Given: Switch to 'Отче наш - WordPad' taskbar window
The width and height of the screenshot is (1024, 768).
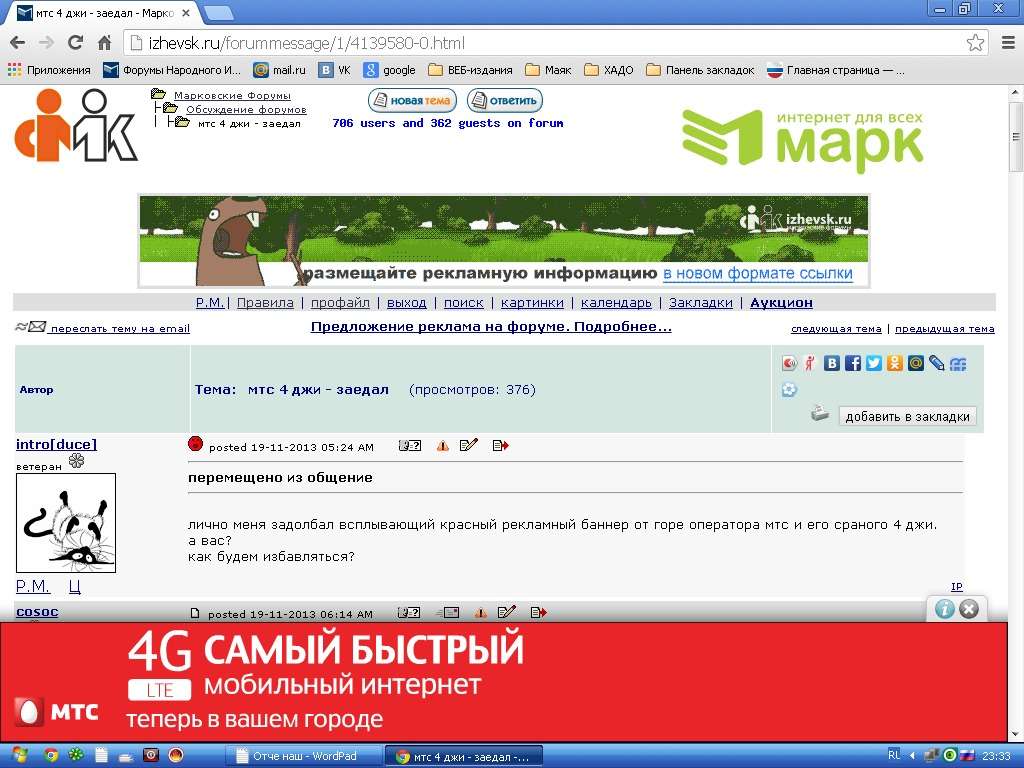Looking at the screenshot, I should click(x=303, y=756).
